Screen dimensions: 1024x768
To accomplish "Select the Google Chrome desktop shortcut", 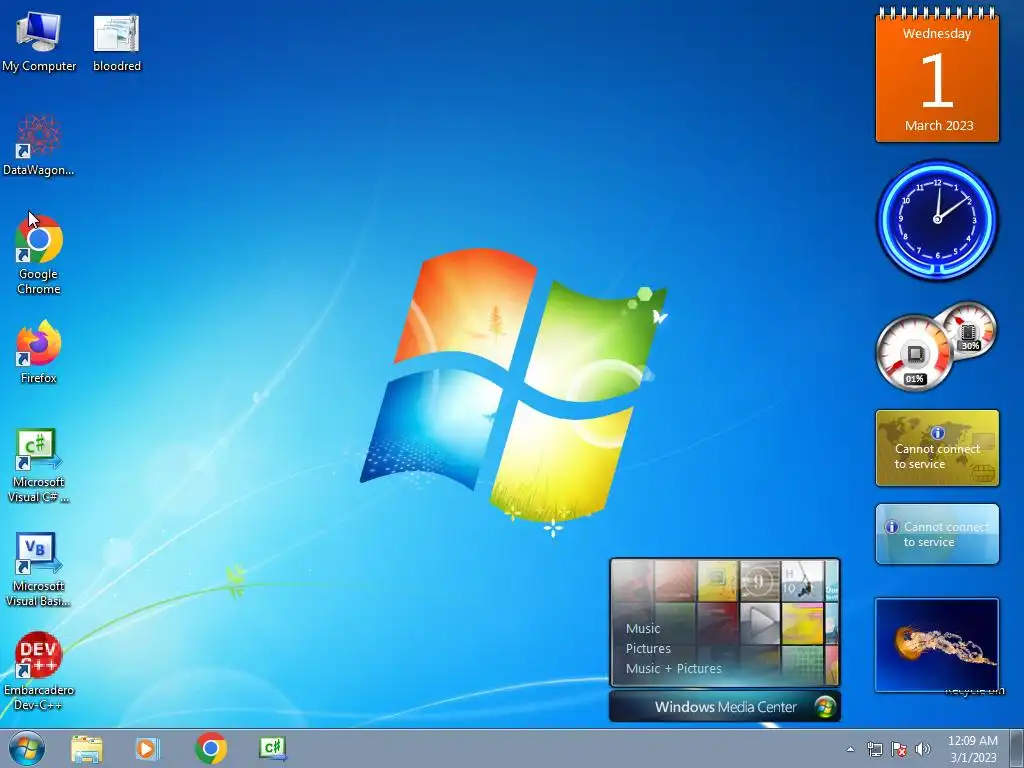I will pyautogui.click(x=39, y=253).
